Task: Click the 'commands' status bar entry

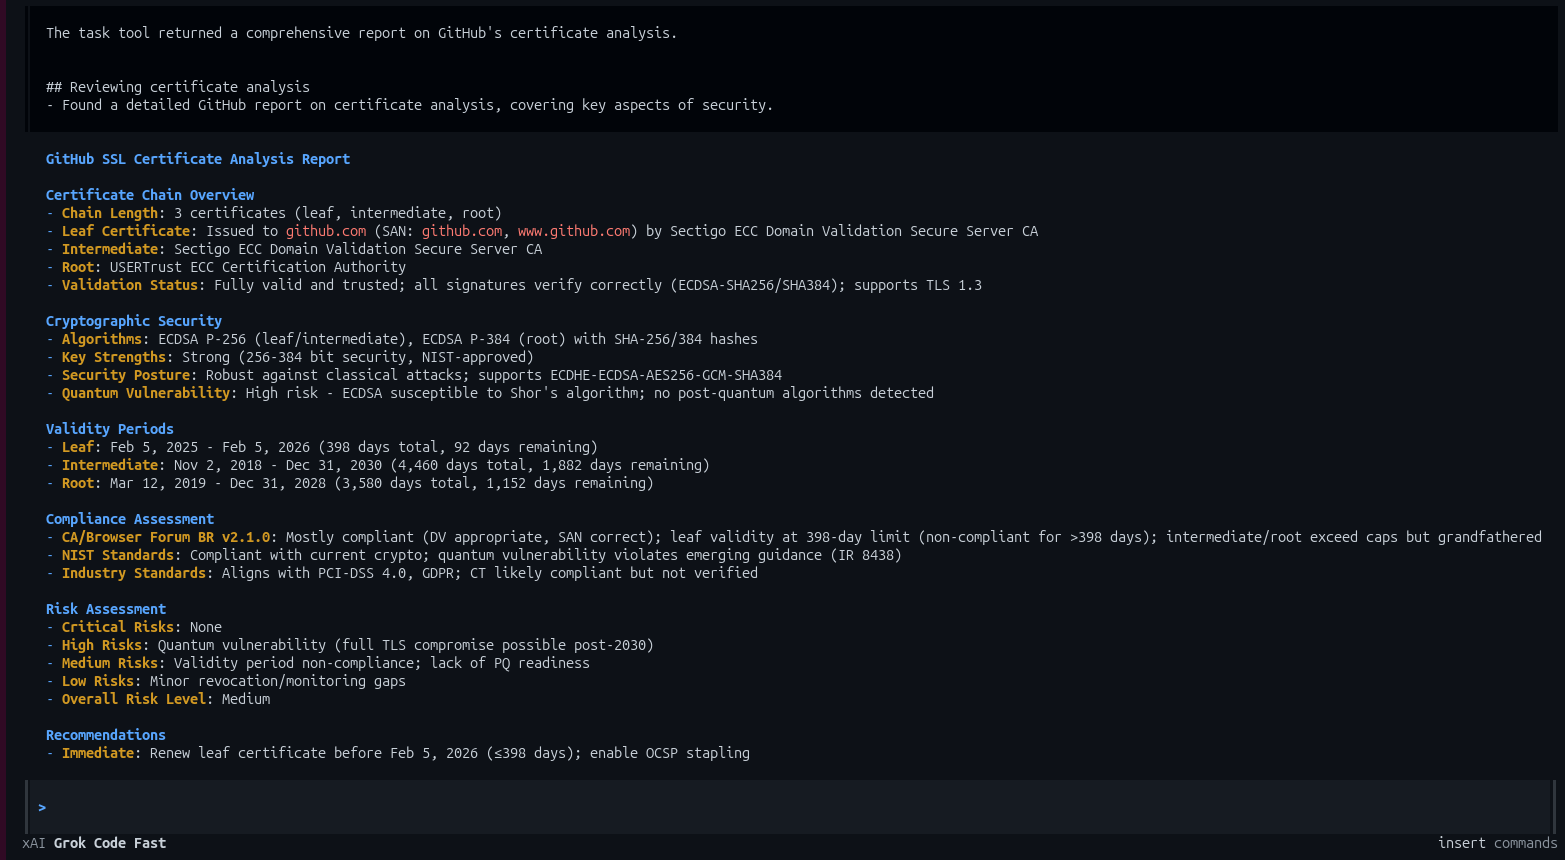Action: coord(1526,843)
